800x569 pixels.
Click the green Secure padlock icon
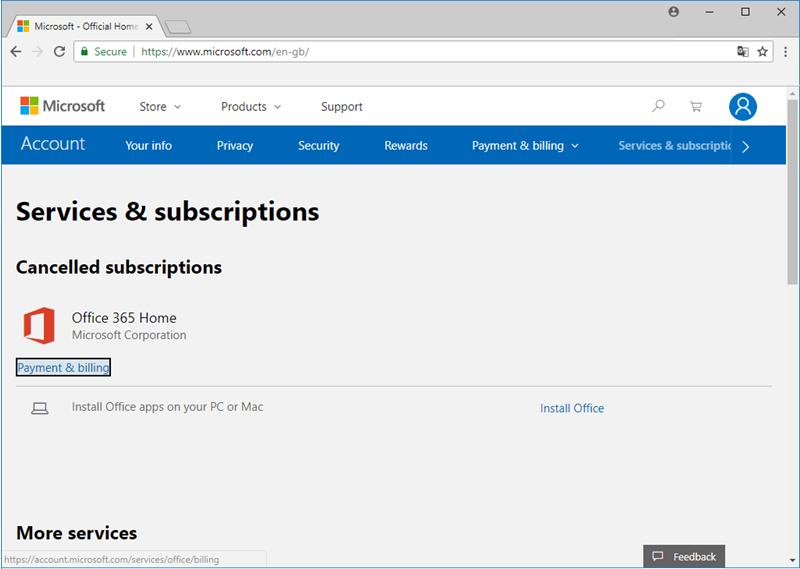[85, 52]
